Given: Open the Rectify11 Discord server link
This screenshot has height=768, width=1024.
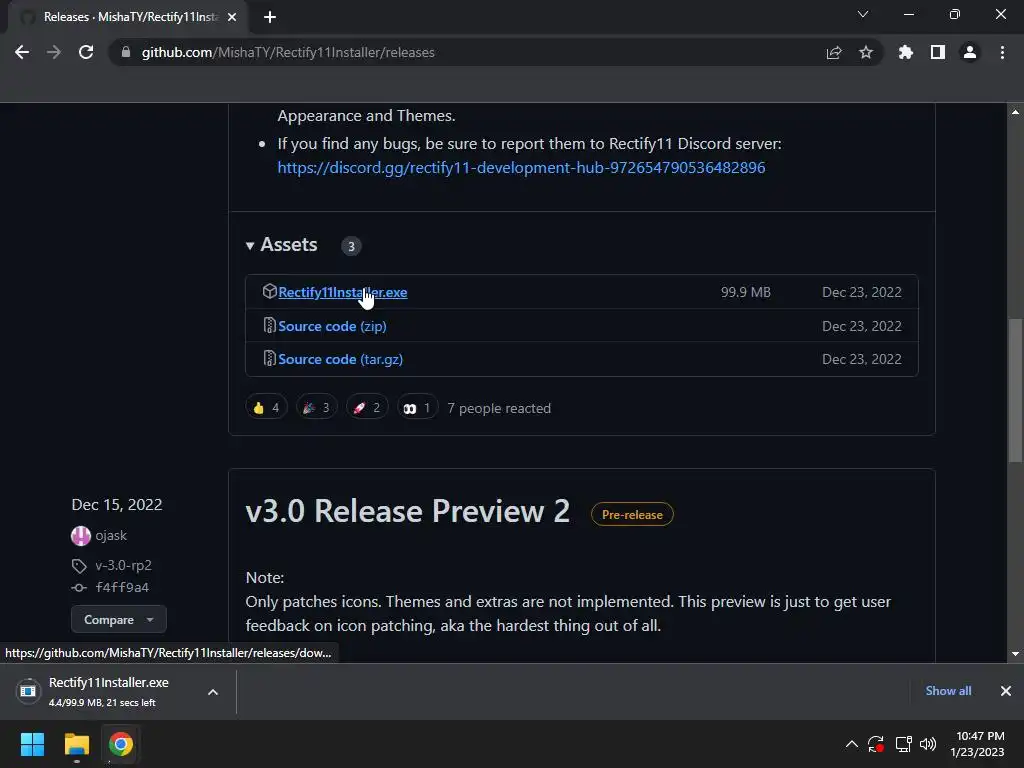Looking at the screenshot, I should pyautogui.click(x=521, y=167).
